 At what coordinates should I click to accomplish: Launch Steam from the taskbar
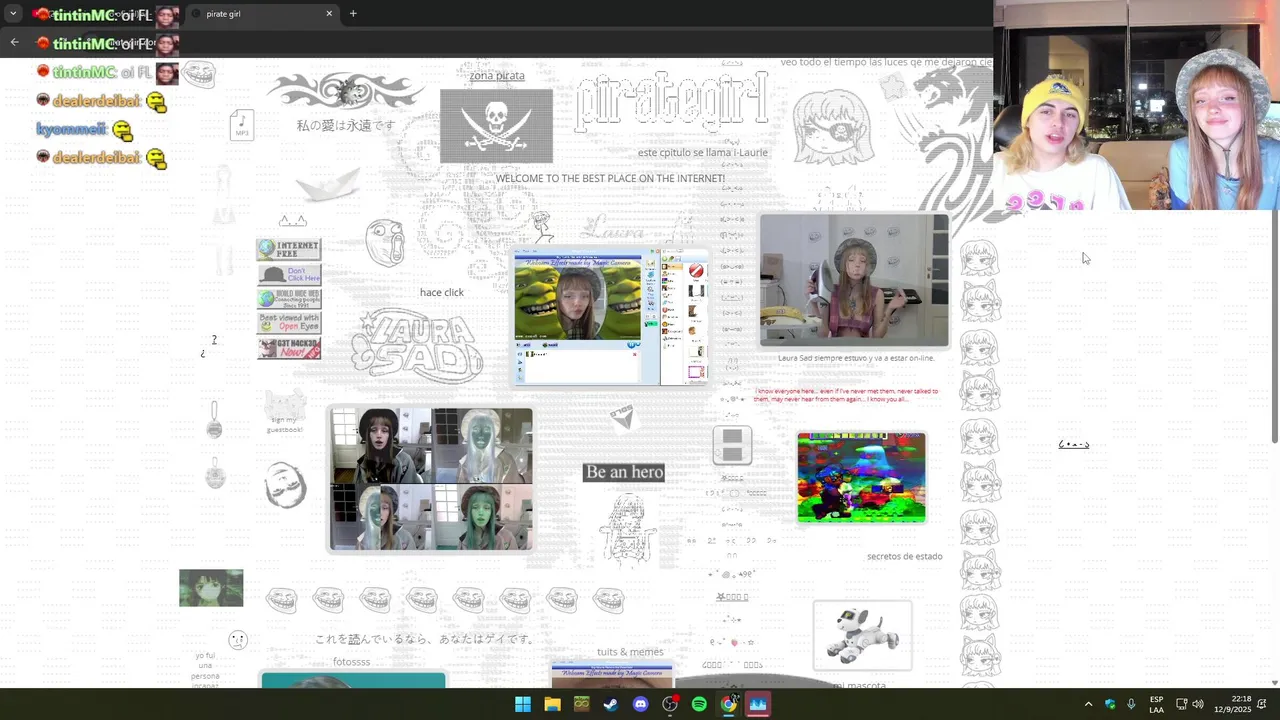[611, 704]
